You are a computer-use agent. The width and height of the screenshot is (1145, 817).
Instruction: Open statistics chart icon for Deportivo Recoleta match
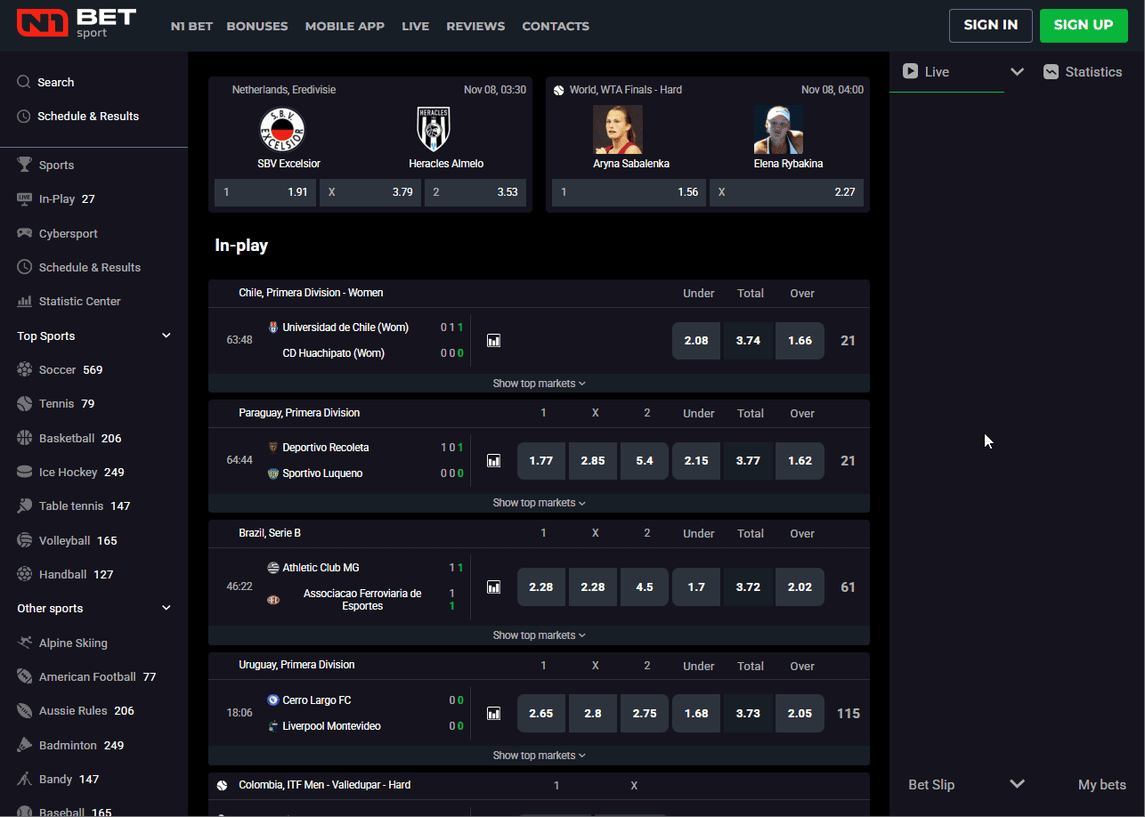point(493,461)
